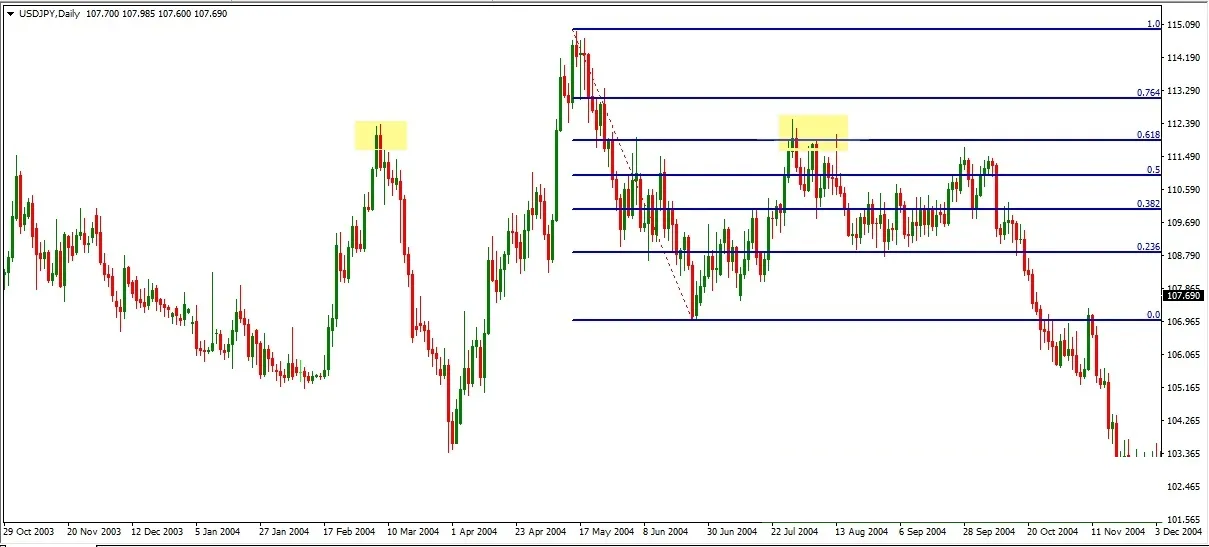Click price 106.965 on the price scale
Image resolution: width=1209 pixels, height=547 pixels.
tap(1184, 321)
